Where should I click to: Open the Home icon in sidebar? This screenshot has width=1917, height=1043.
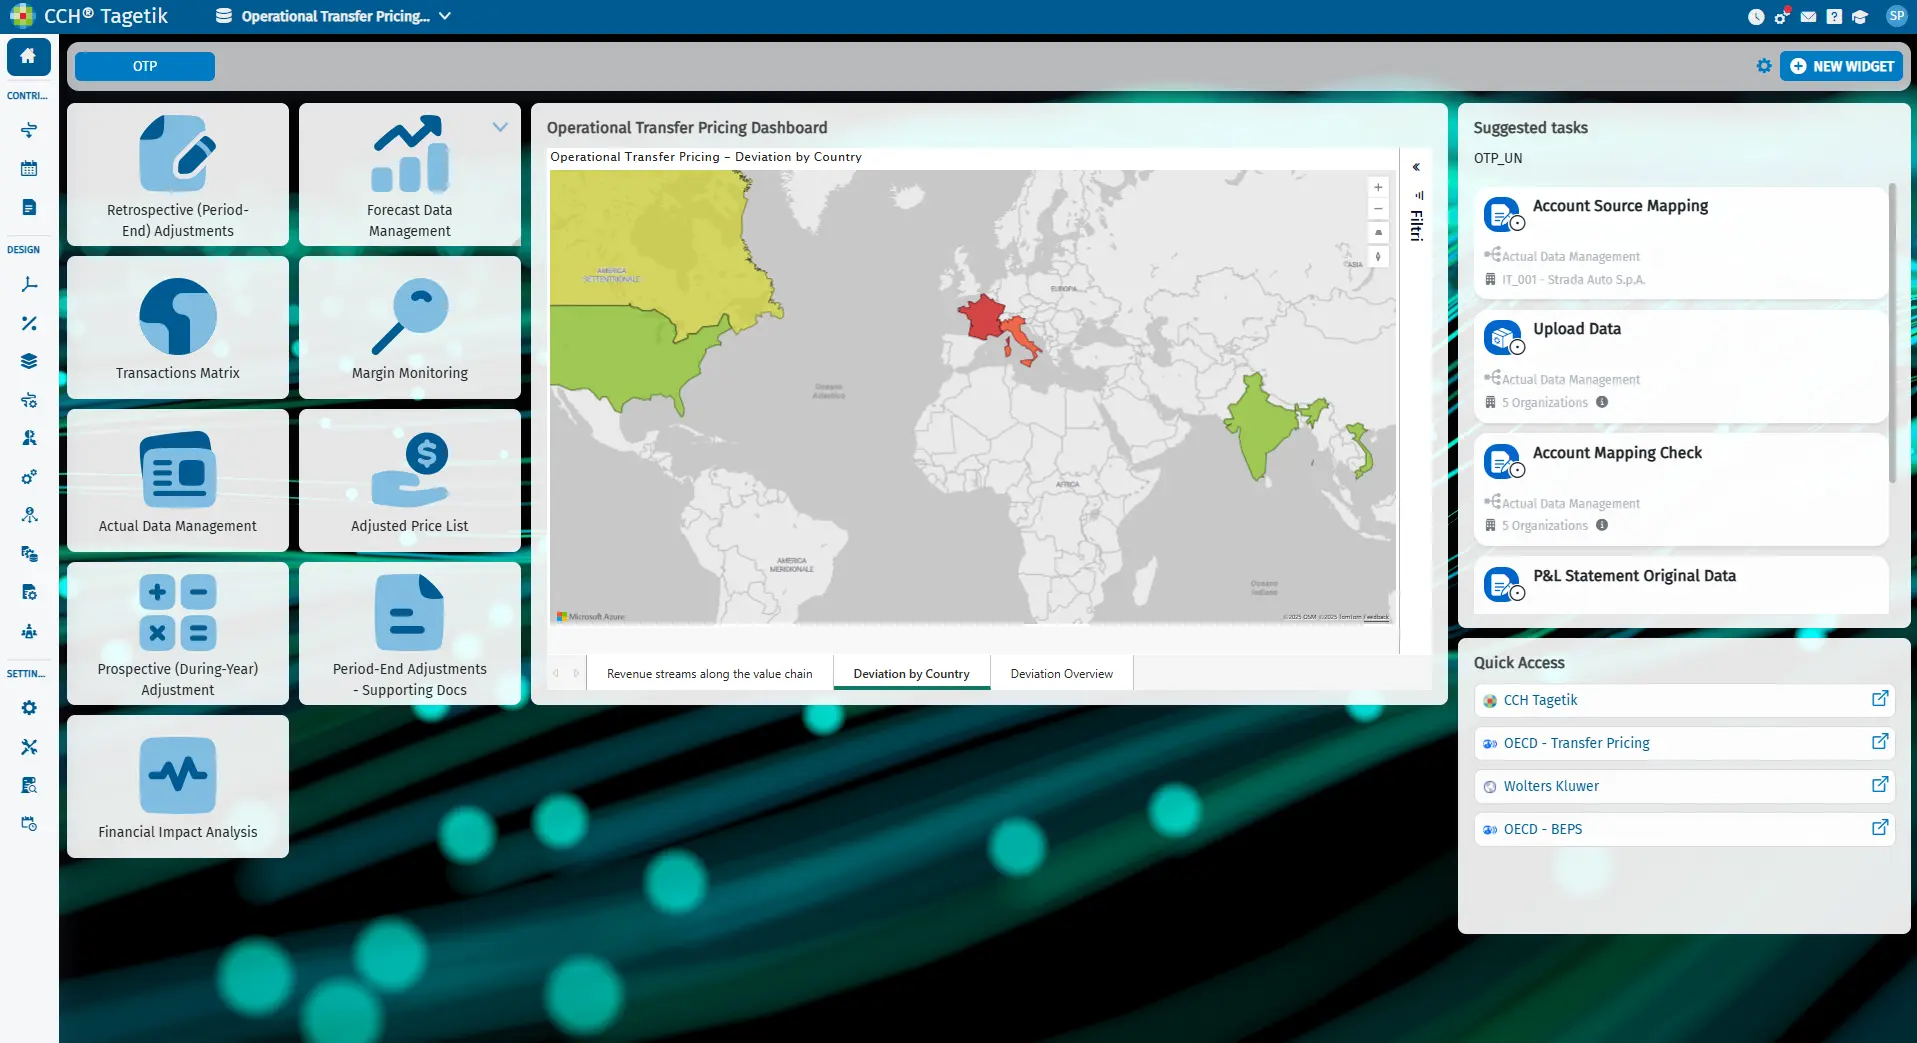click(x=28, y=57)
